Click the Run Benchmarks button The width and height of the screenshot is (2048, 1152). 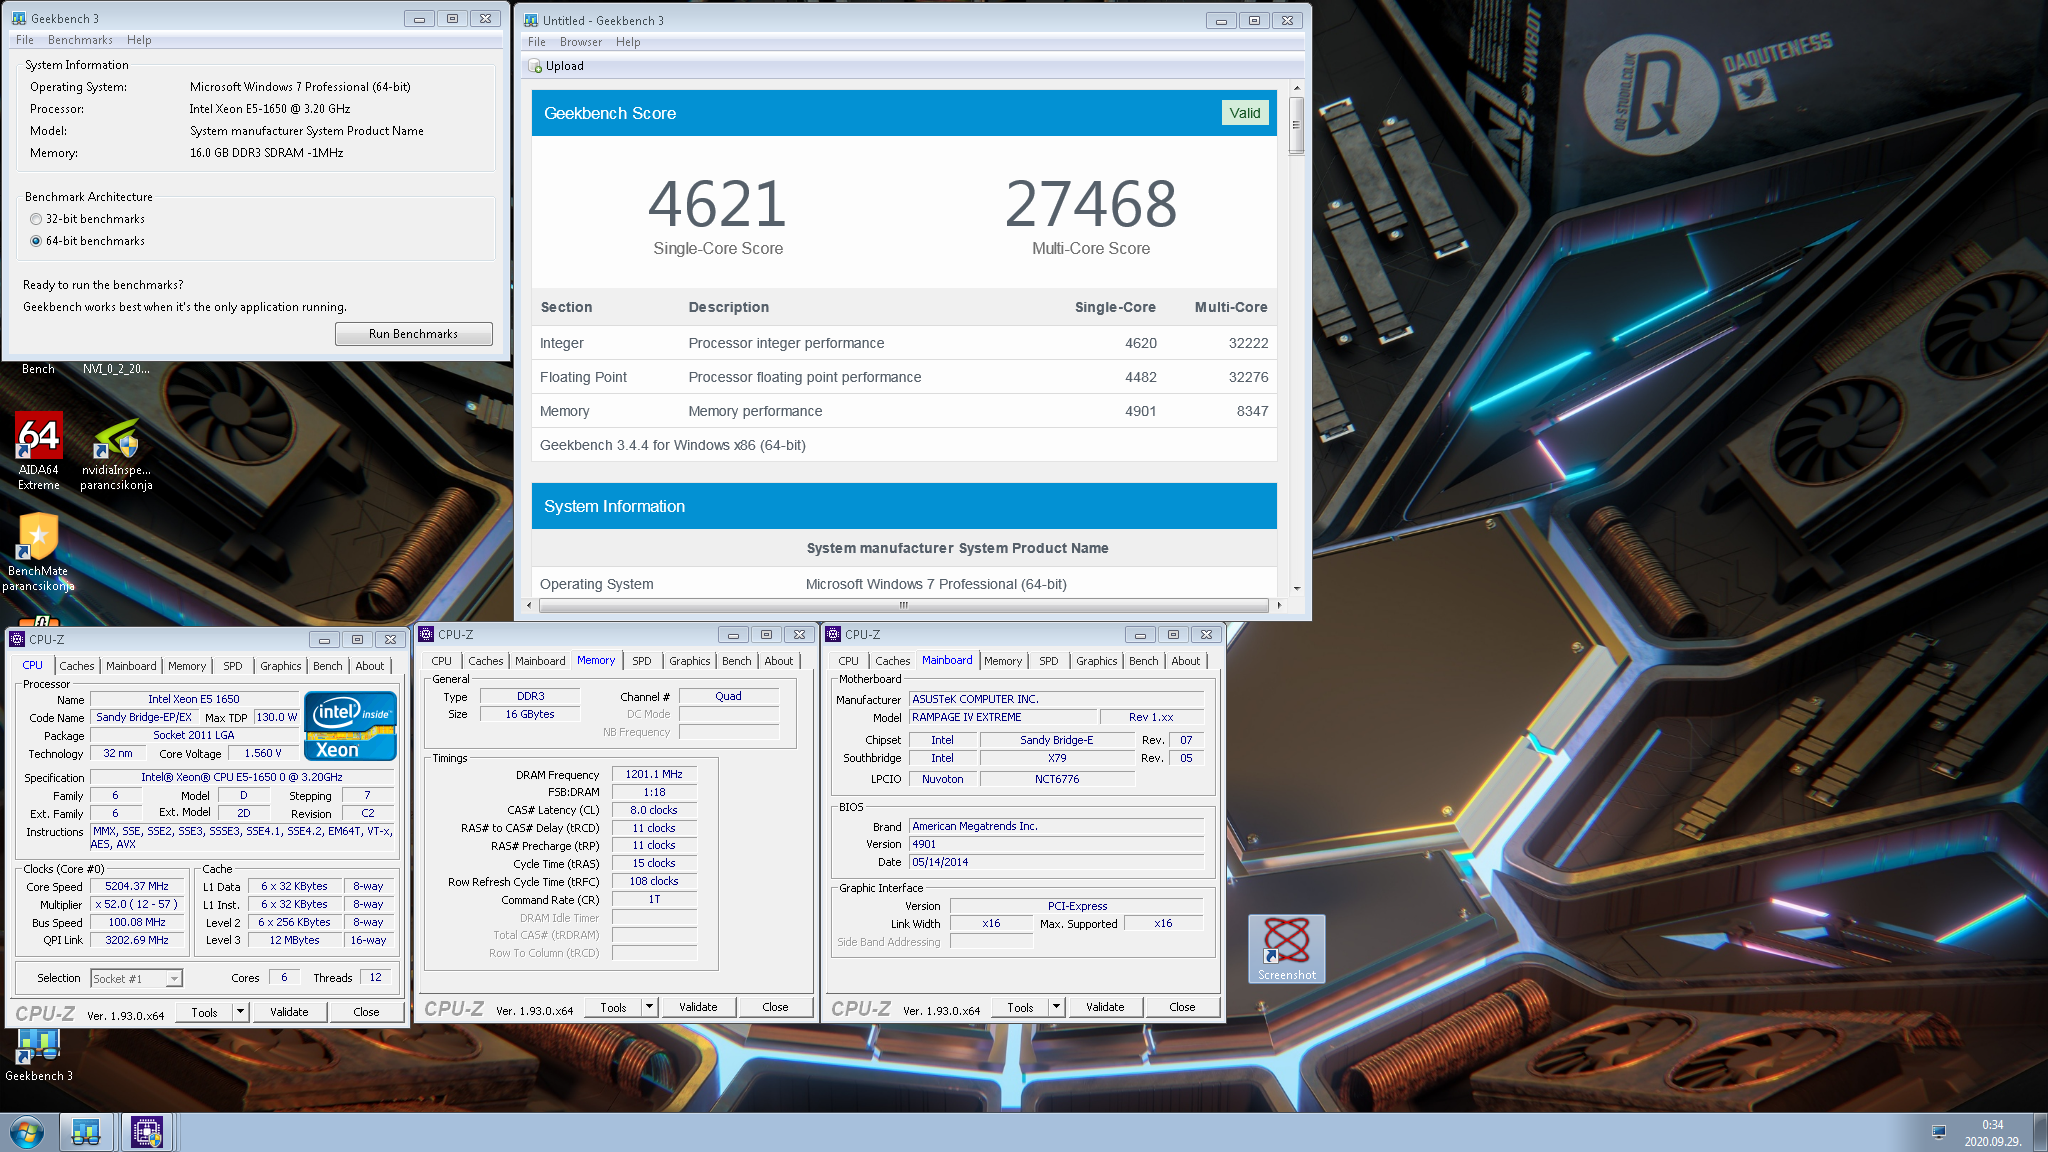click(x=413, y=334)
